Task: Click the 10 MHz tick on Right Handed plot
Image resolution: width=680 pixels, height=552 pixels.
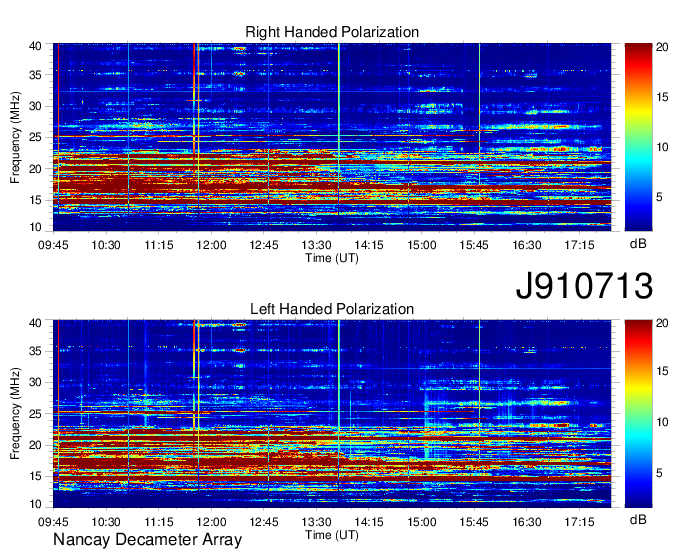Action: click(x=35, y=227)
